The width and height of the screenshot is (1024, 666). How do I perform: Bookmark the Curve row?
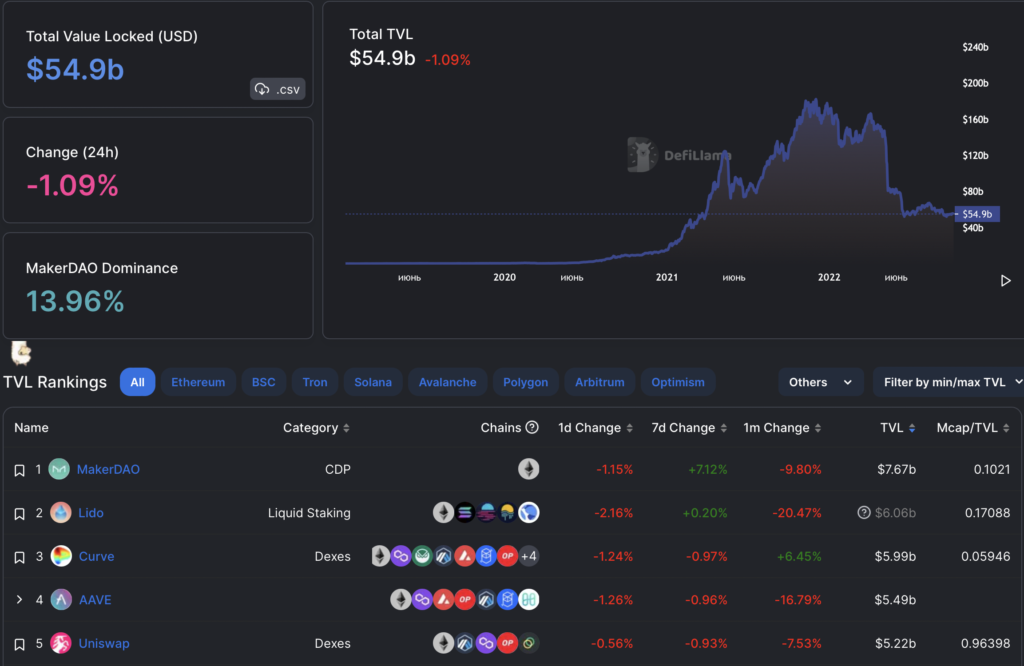coord(20,557)
